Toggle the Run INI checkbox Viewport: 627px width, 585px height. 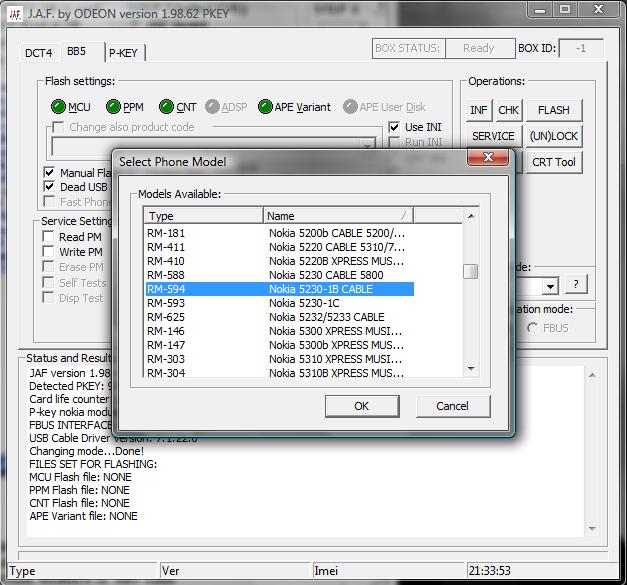point(394,142)
